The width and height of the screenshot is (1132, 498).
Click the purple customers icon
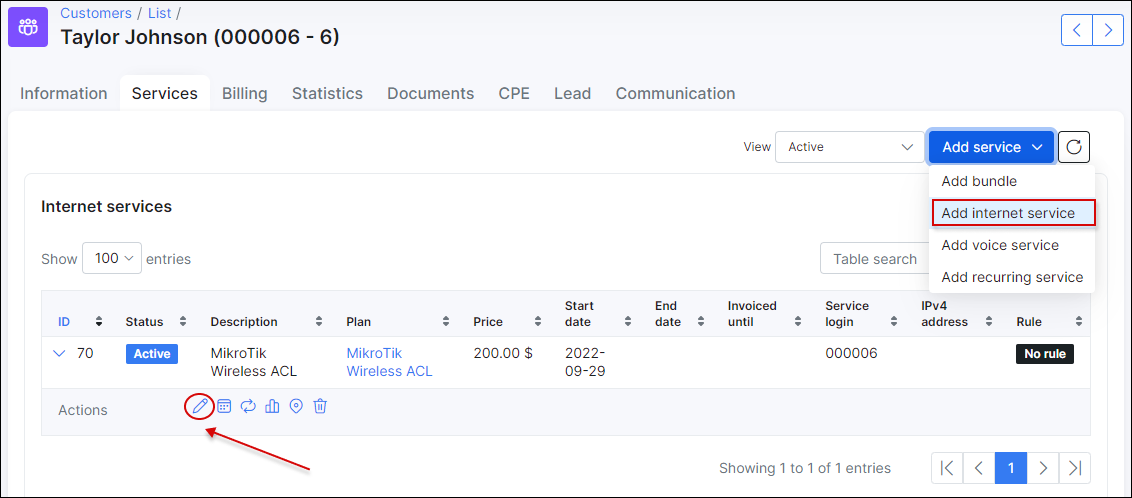pyautogui.click(x=28, y=27)
